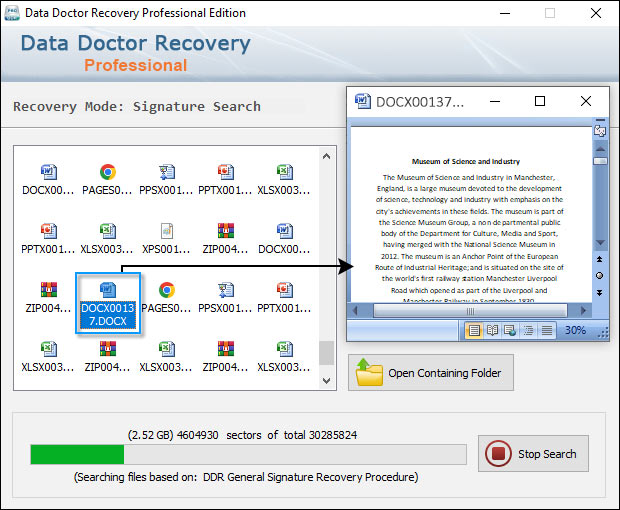Screen dimensions: 620x510
Task: Click the Stop Search button
Action: pos(533,453)
